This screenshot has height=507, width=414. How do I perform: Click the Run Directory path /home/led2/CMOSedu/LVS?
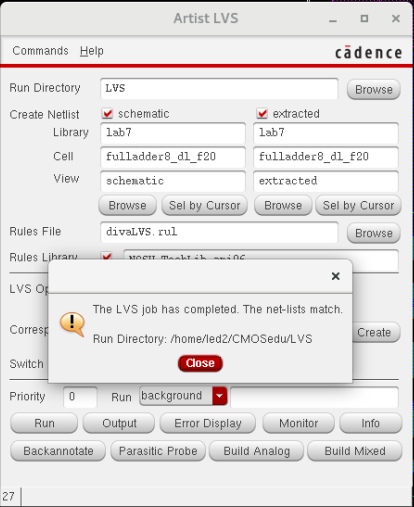pos(241,339)
